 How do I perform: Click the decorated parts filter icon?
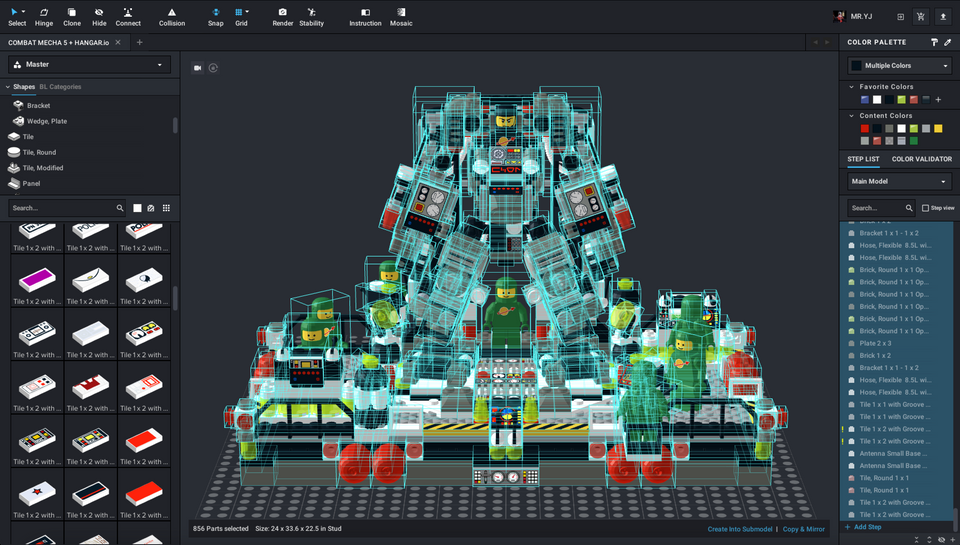pos(151,208)
